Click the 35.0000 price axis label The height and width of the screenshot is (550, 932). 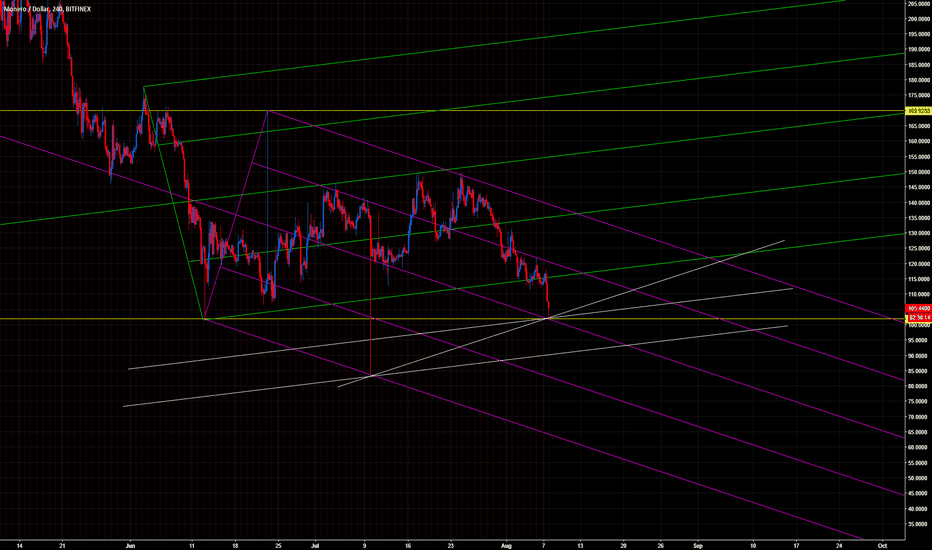(920, 524)
